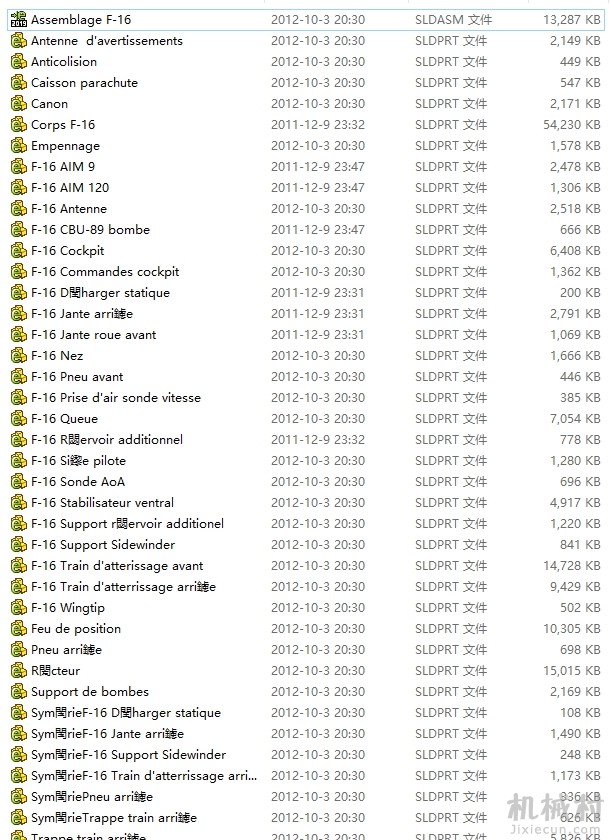Select the Feu de position assembly icon
The image size is (611, 840).
pyautogui.click(x=19, y=629)
